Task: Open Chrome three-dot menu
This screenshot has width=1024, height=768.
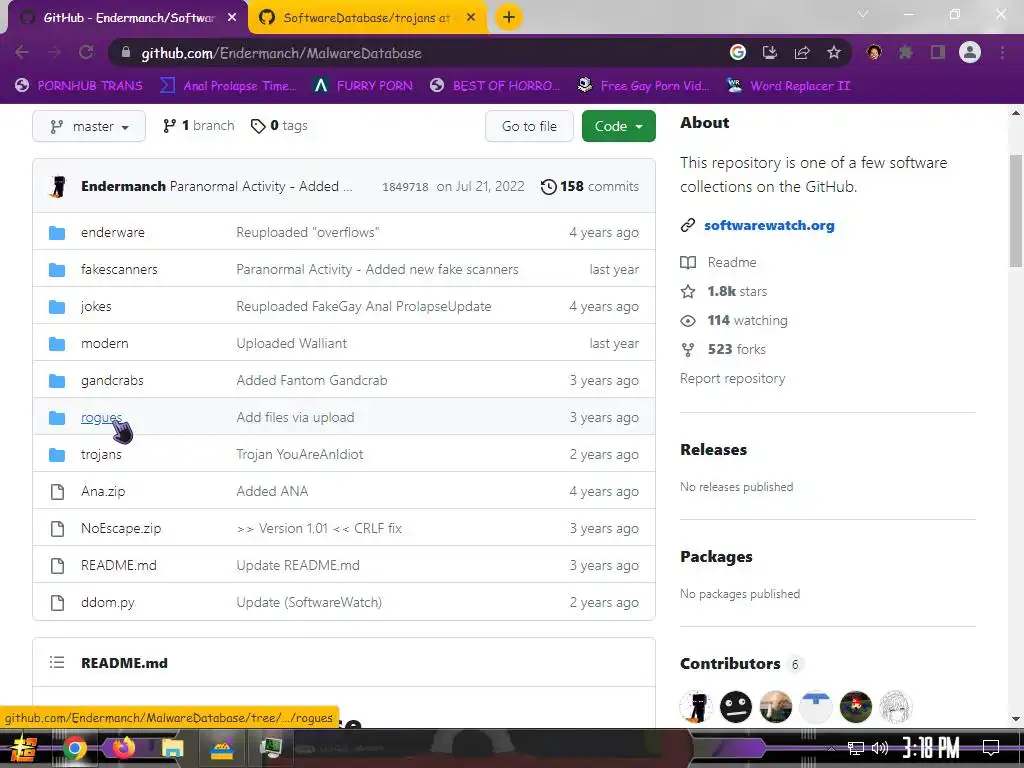Action: click(x=1002, y=53)
